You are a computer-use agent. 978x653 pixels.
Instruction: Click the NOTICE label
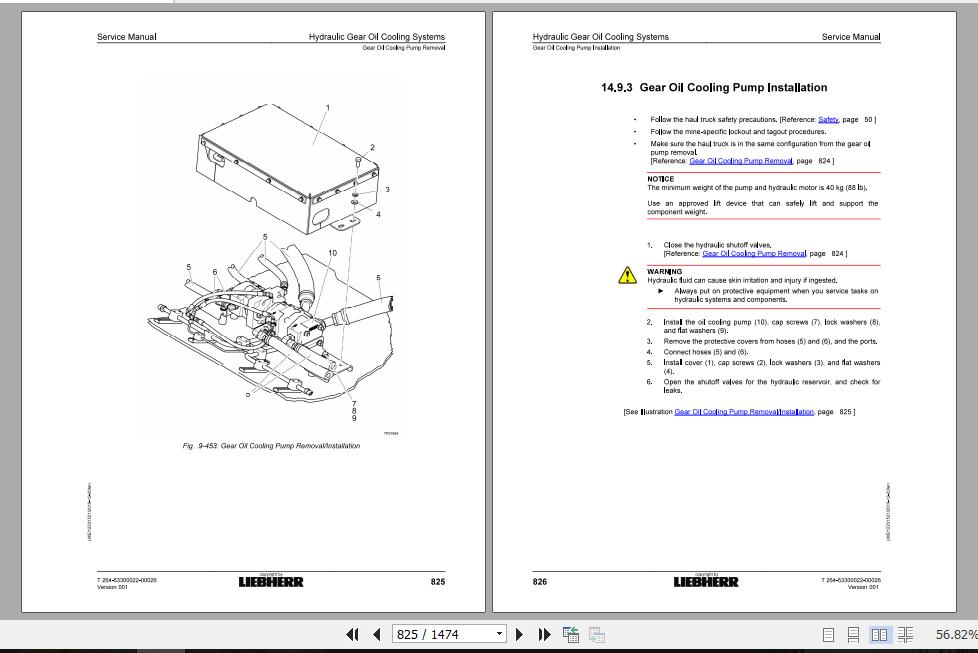coord(661,179)
